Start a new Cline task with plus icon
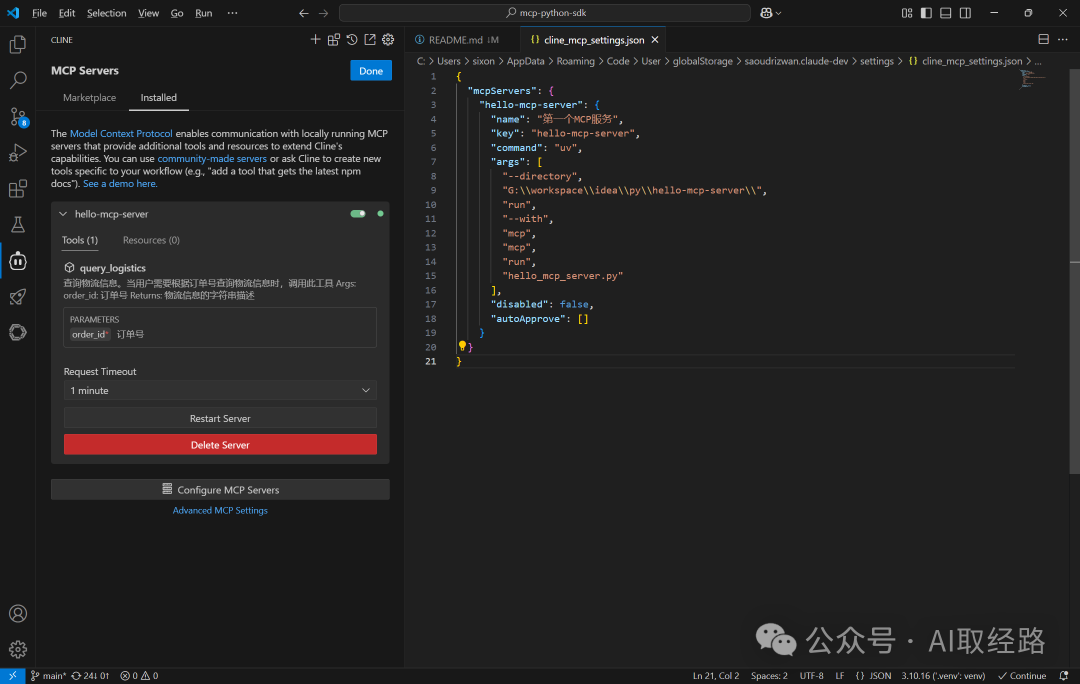The width and height of the screenshot is (1080, 684). pyautogui.click(x=315, y=40)
